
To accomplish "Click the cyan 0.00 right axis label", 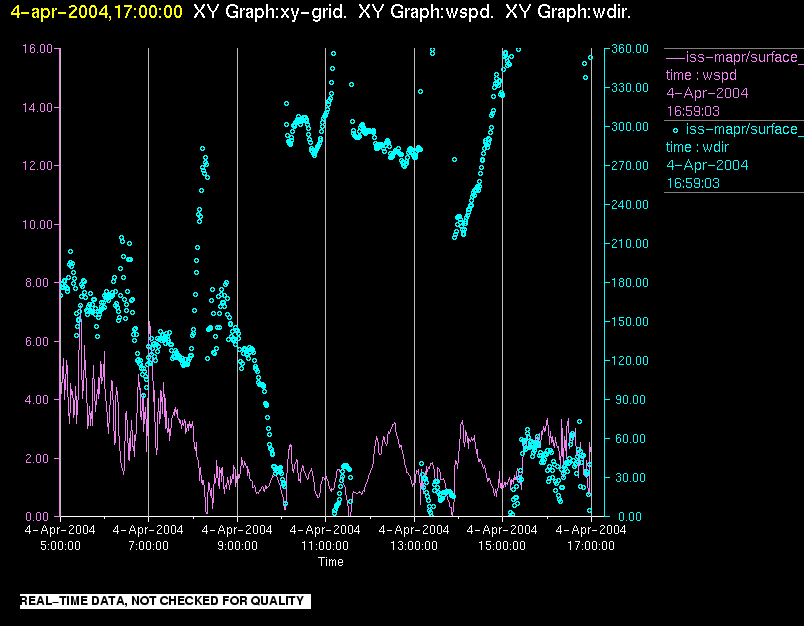I will coord(630,517).
